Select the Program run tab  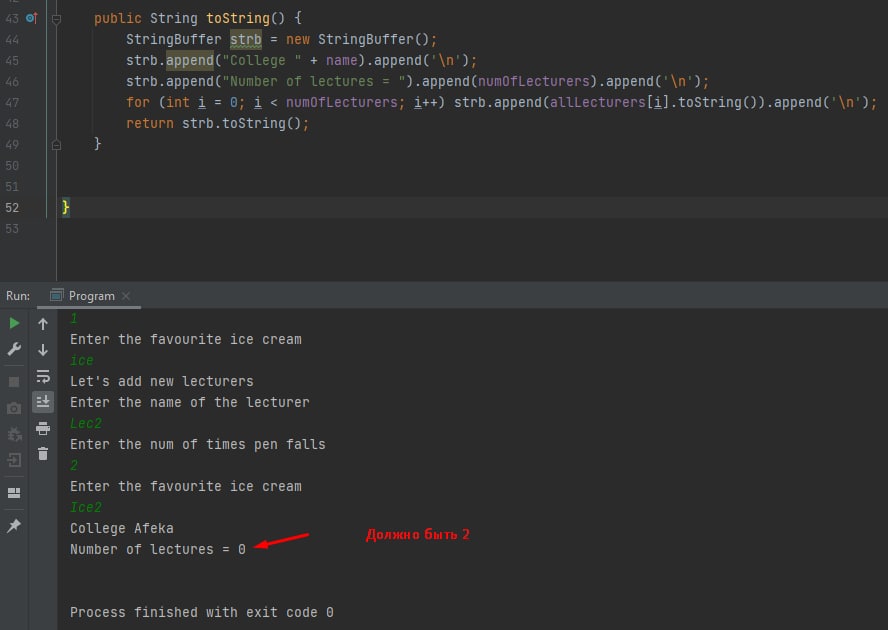[x=91, y=296]
